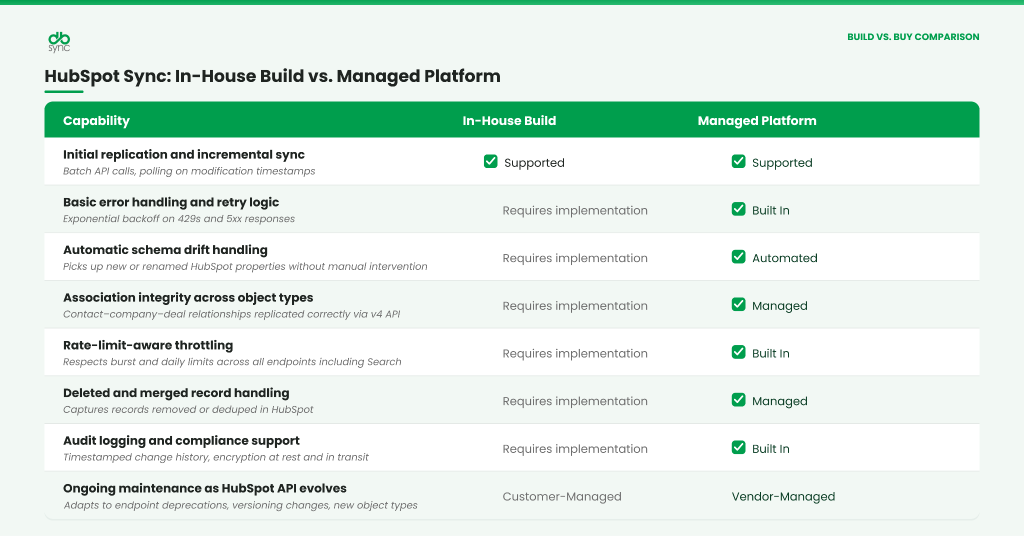Click 'Supported' text under In-House Build
1024x536 pixels.
point(534,163)
